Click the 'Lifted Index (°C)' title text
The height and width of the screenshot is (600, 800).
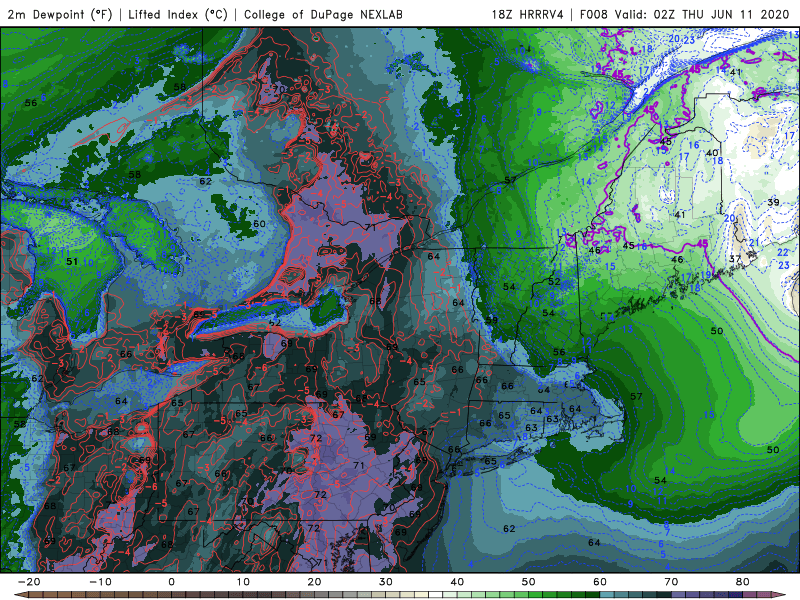(178, 14)
